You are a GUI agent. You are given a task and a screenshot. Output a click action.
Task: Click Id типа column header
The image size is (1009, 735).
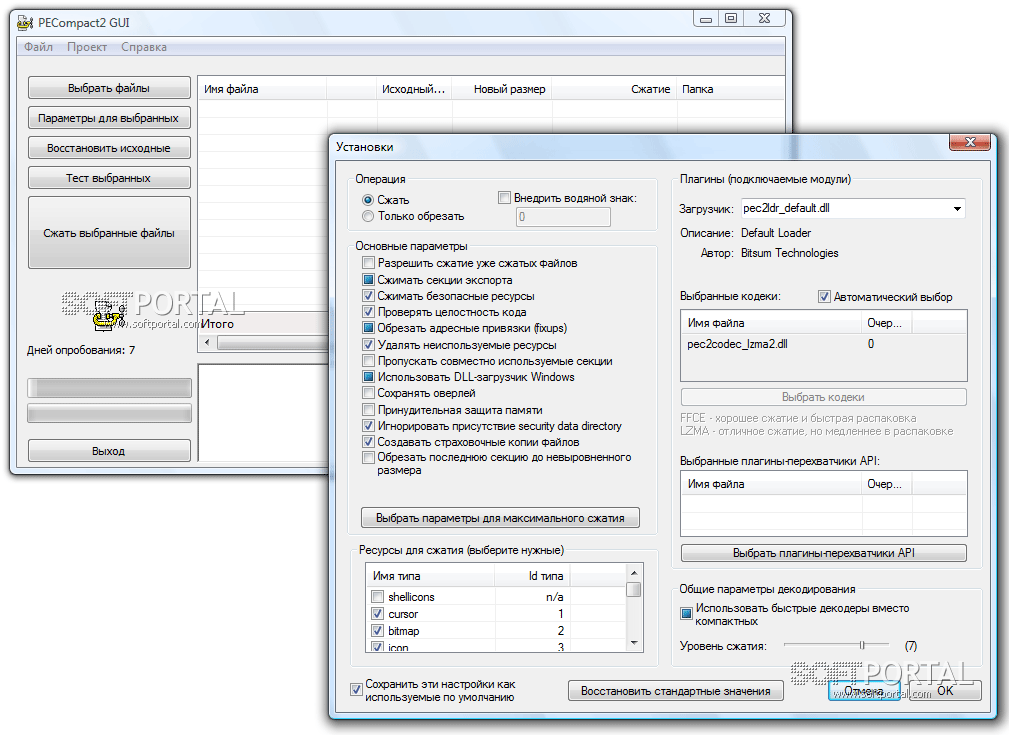tap(532, 575)
